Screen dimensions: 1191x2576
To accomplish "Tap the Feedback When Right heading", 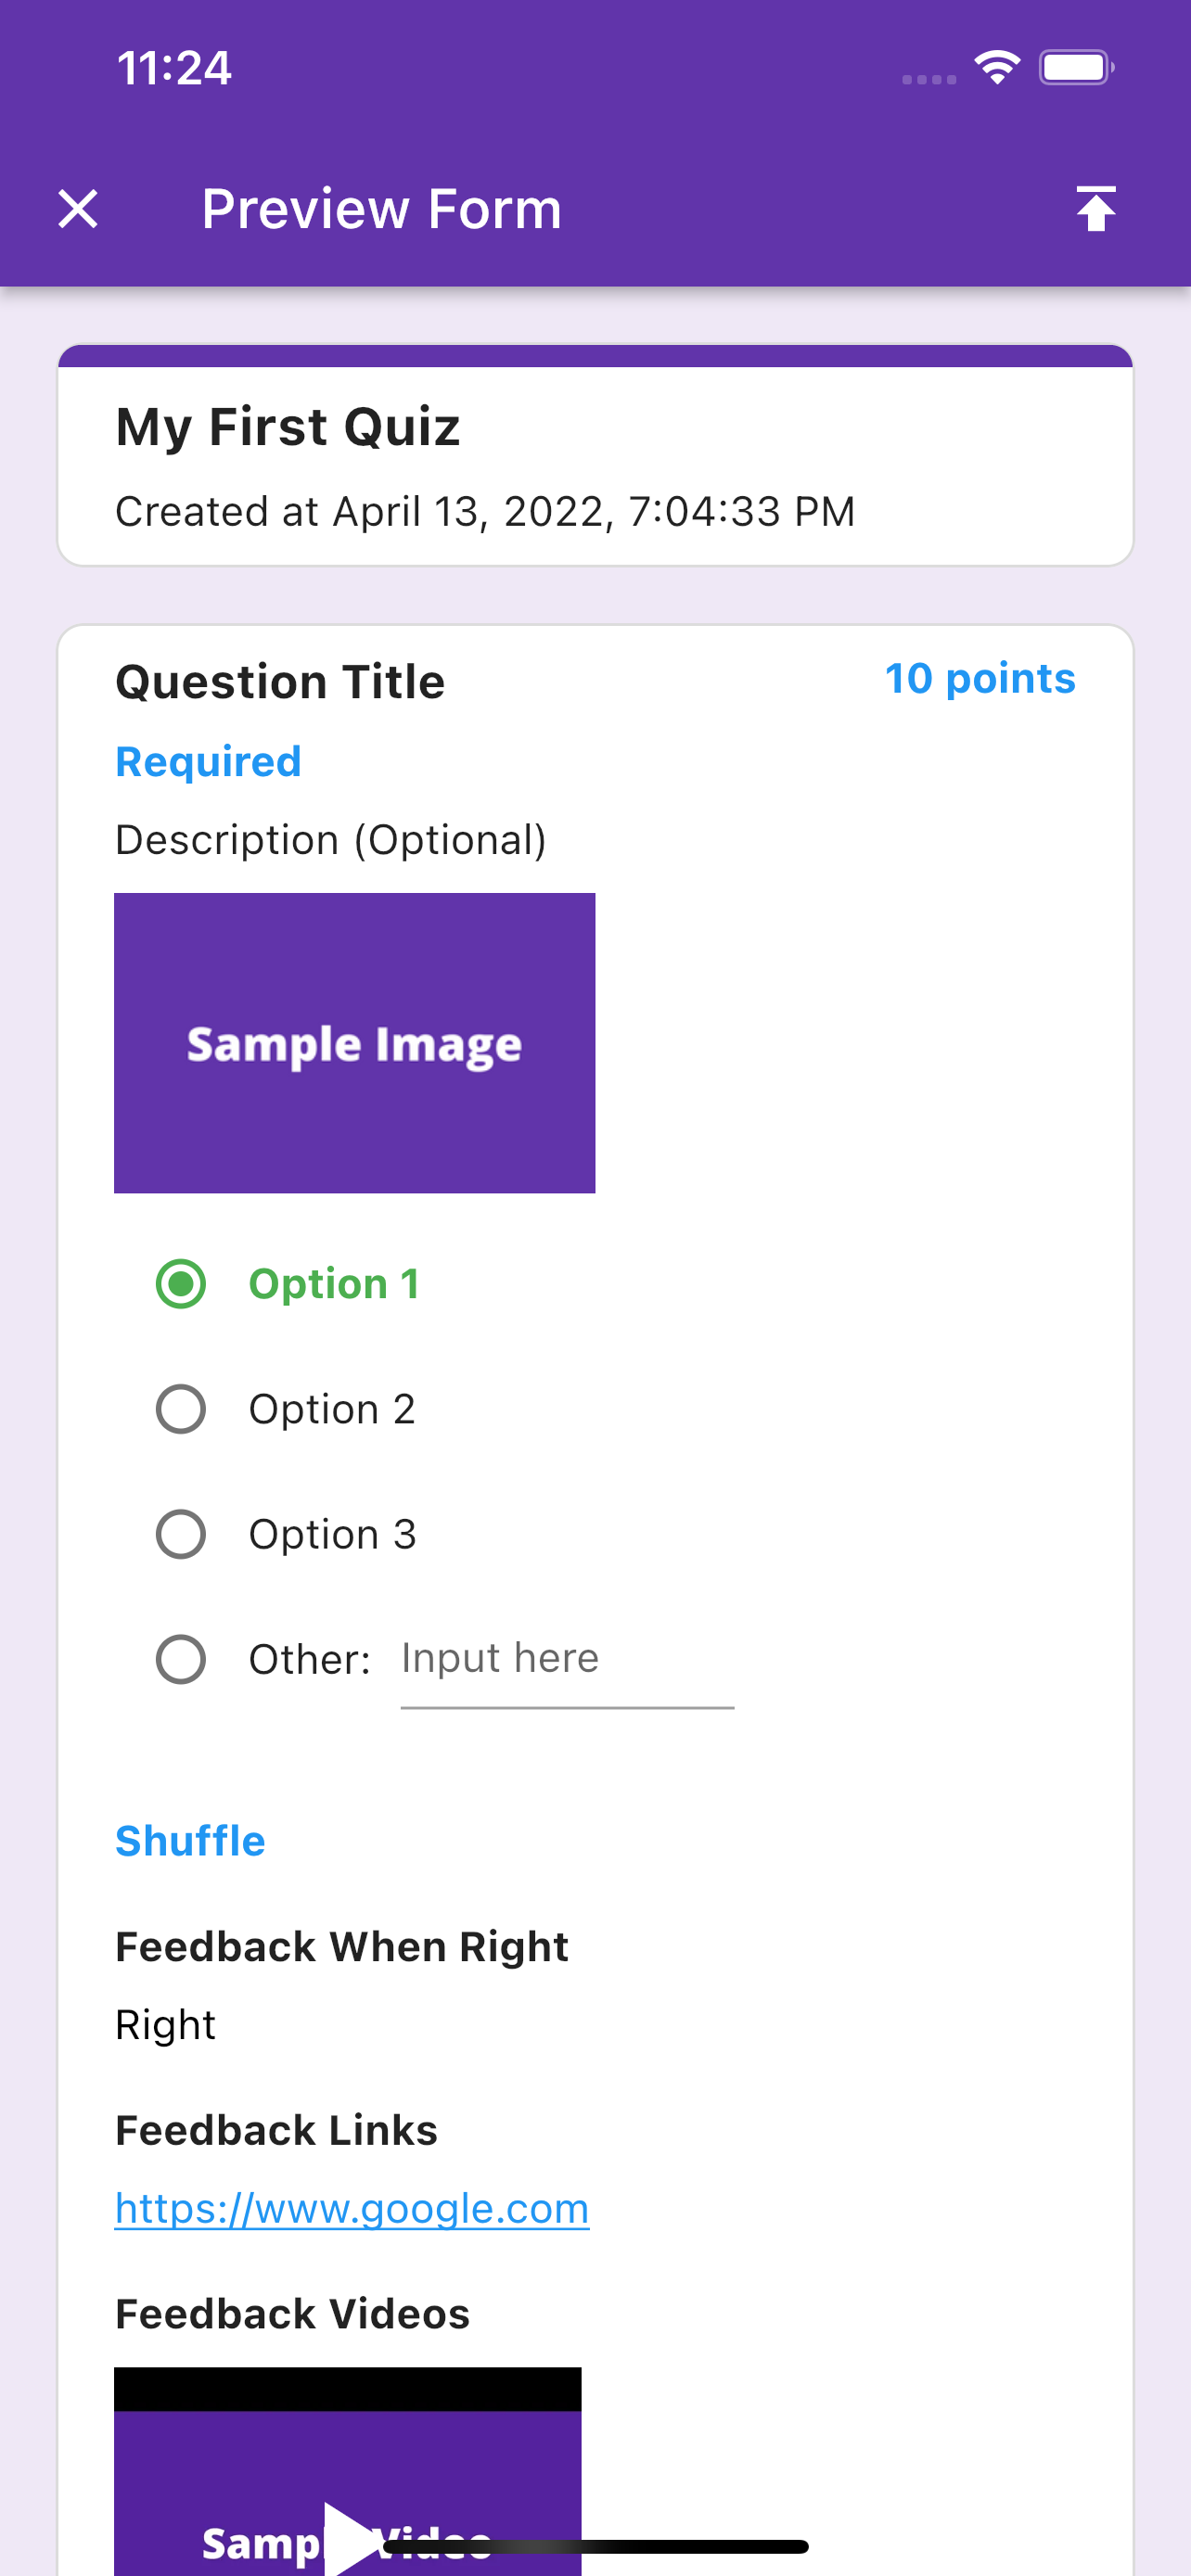I will [x=341, y=1946].
